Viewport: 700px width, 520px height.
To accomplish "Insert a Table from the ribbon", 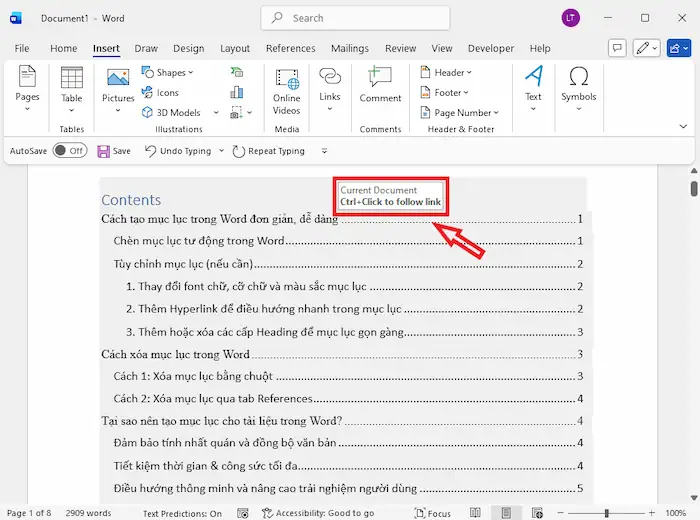I will pos(72,80).
